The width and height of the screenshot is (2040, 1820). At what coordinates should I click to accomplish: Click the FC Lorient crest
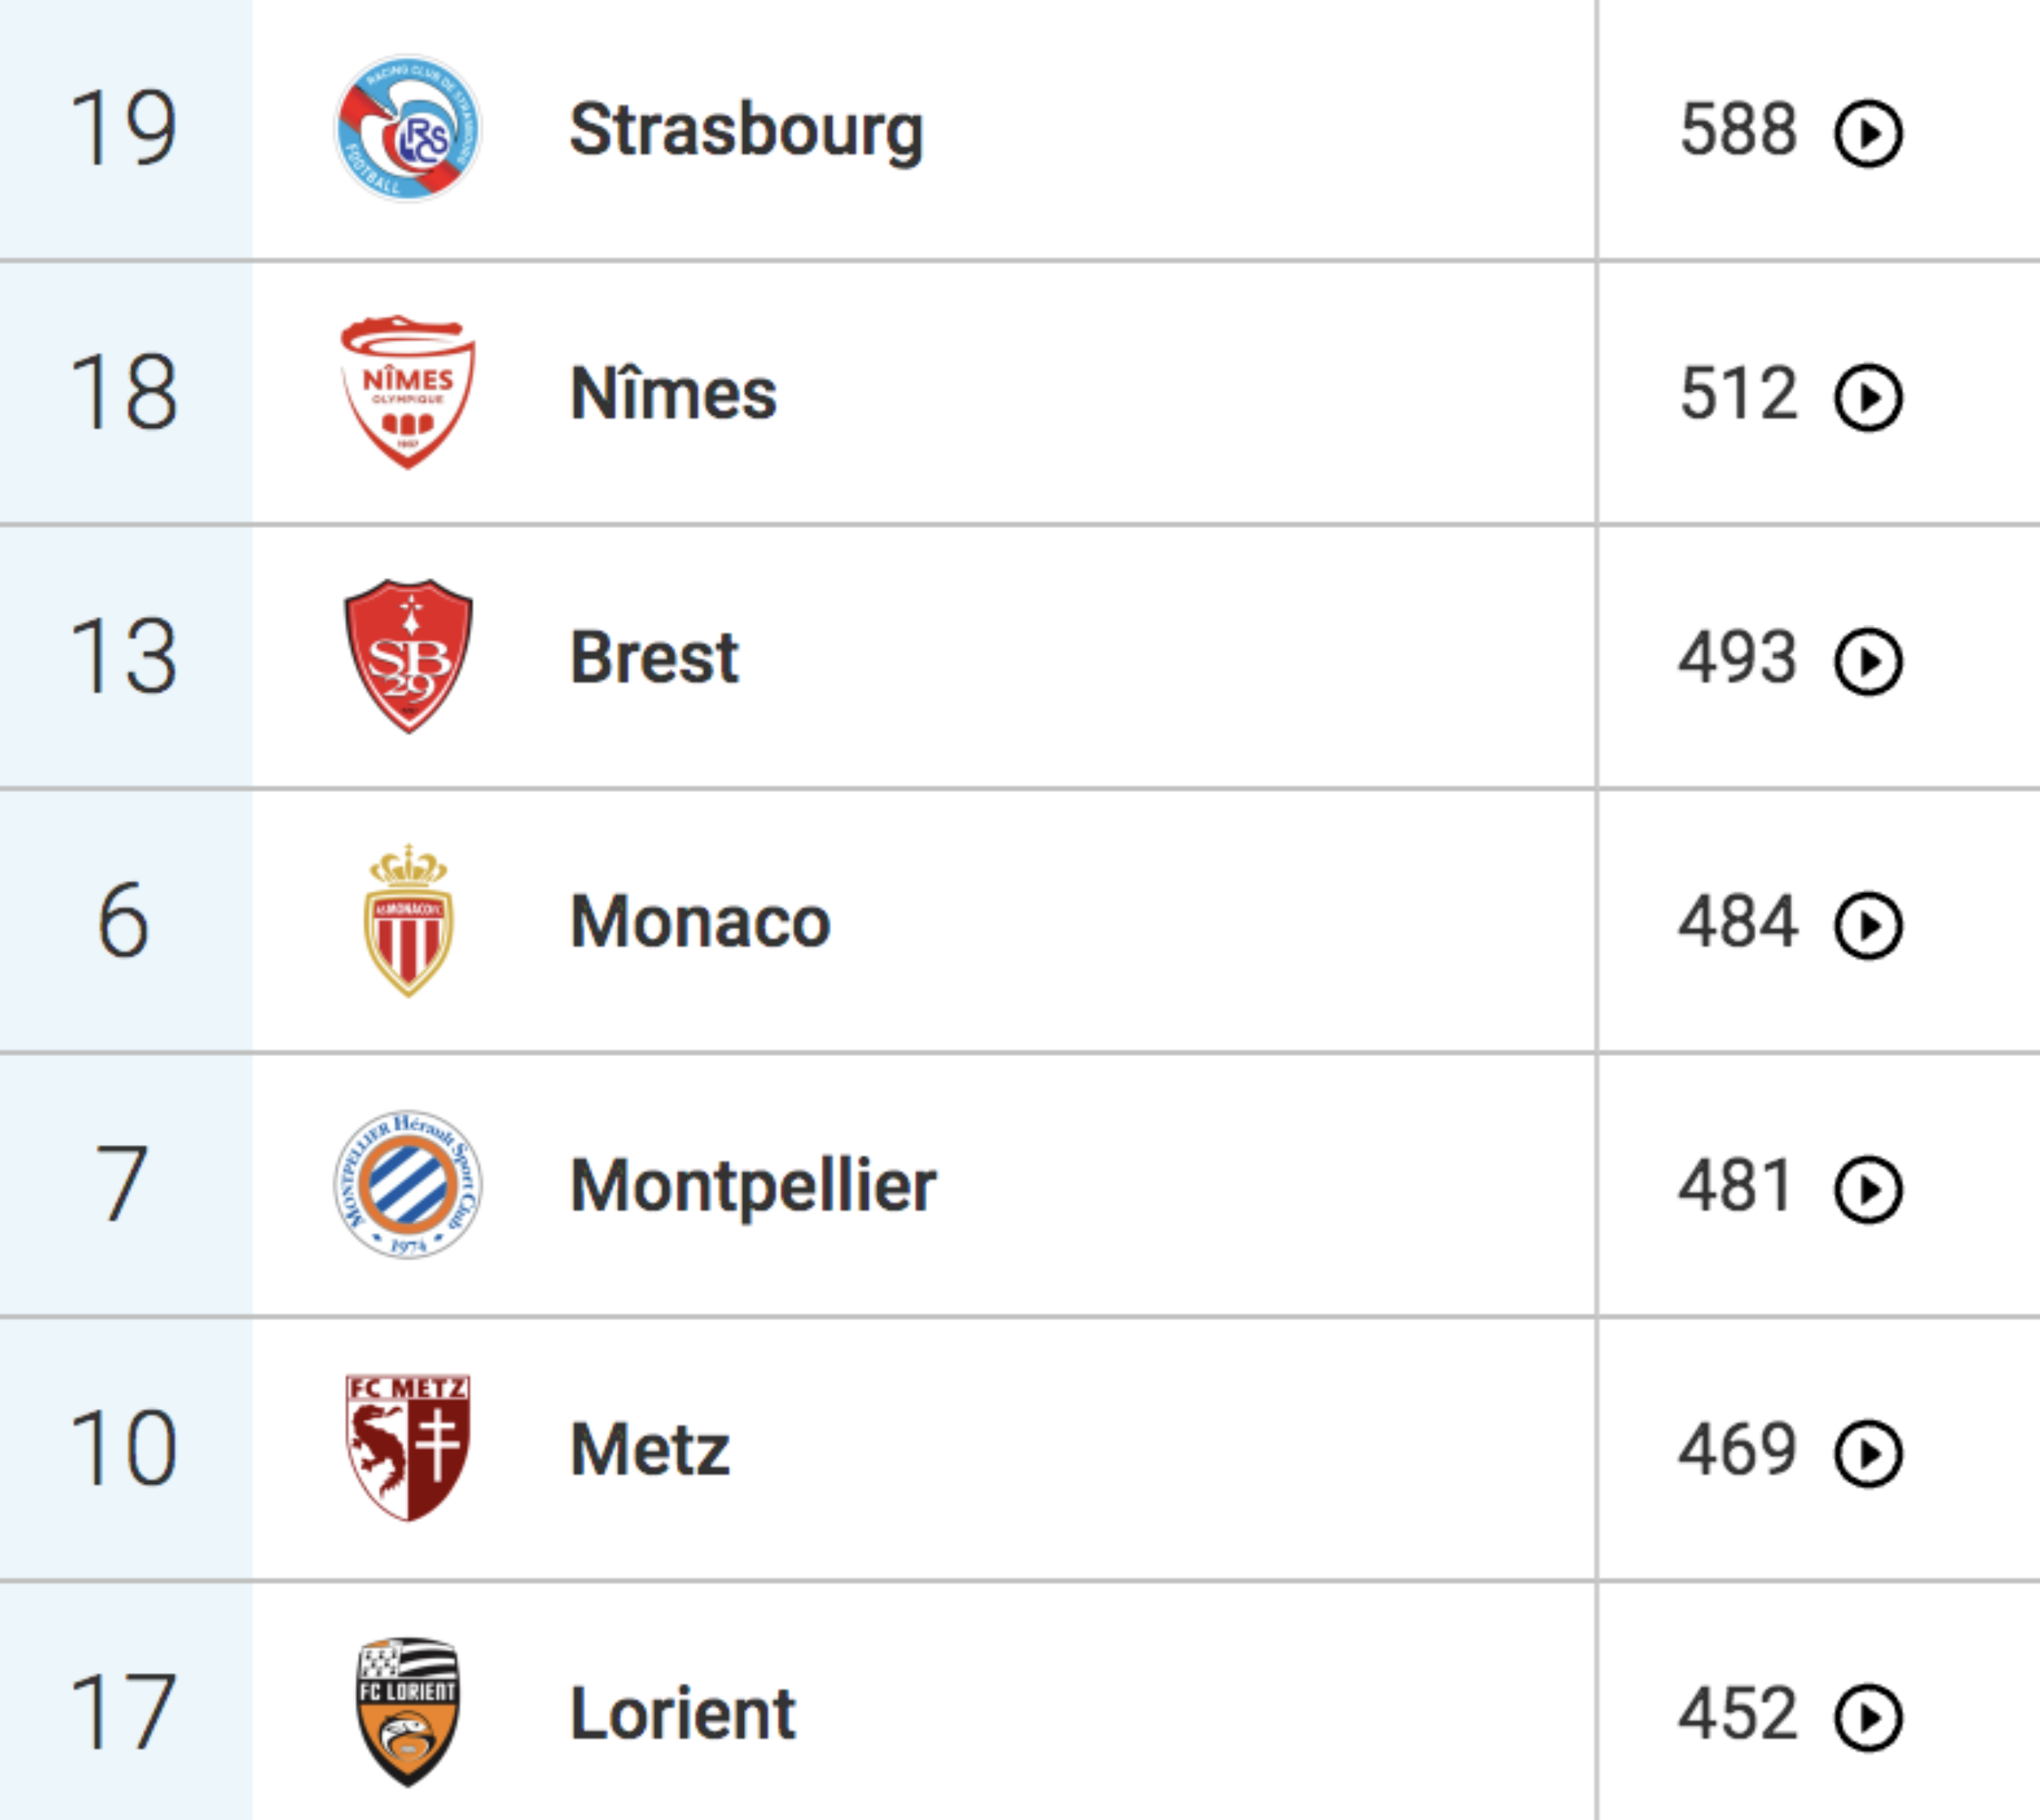pyautogui.click(x=407, y=1712)
